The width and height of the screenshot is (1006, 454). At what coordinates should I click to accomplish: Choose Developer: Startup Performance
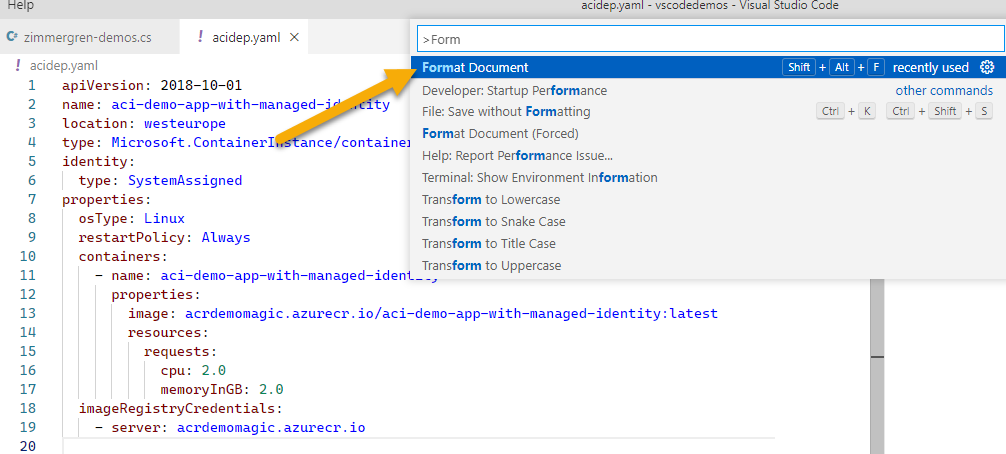tap(514, 90)
